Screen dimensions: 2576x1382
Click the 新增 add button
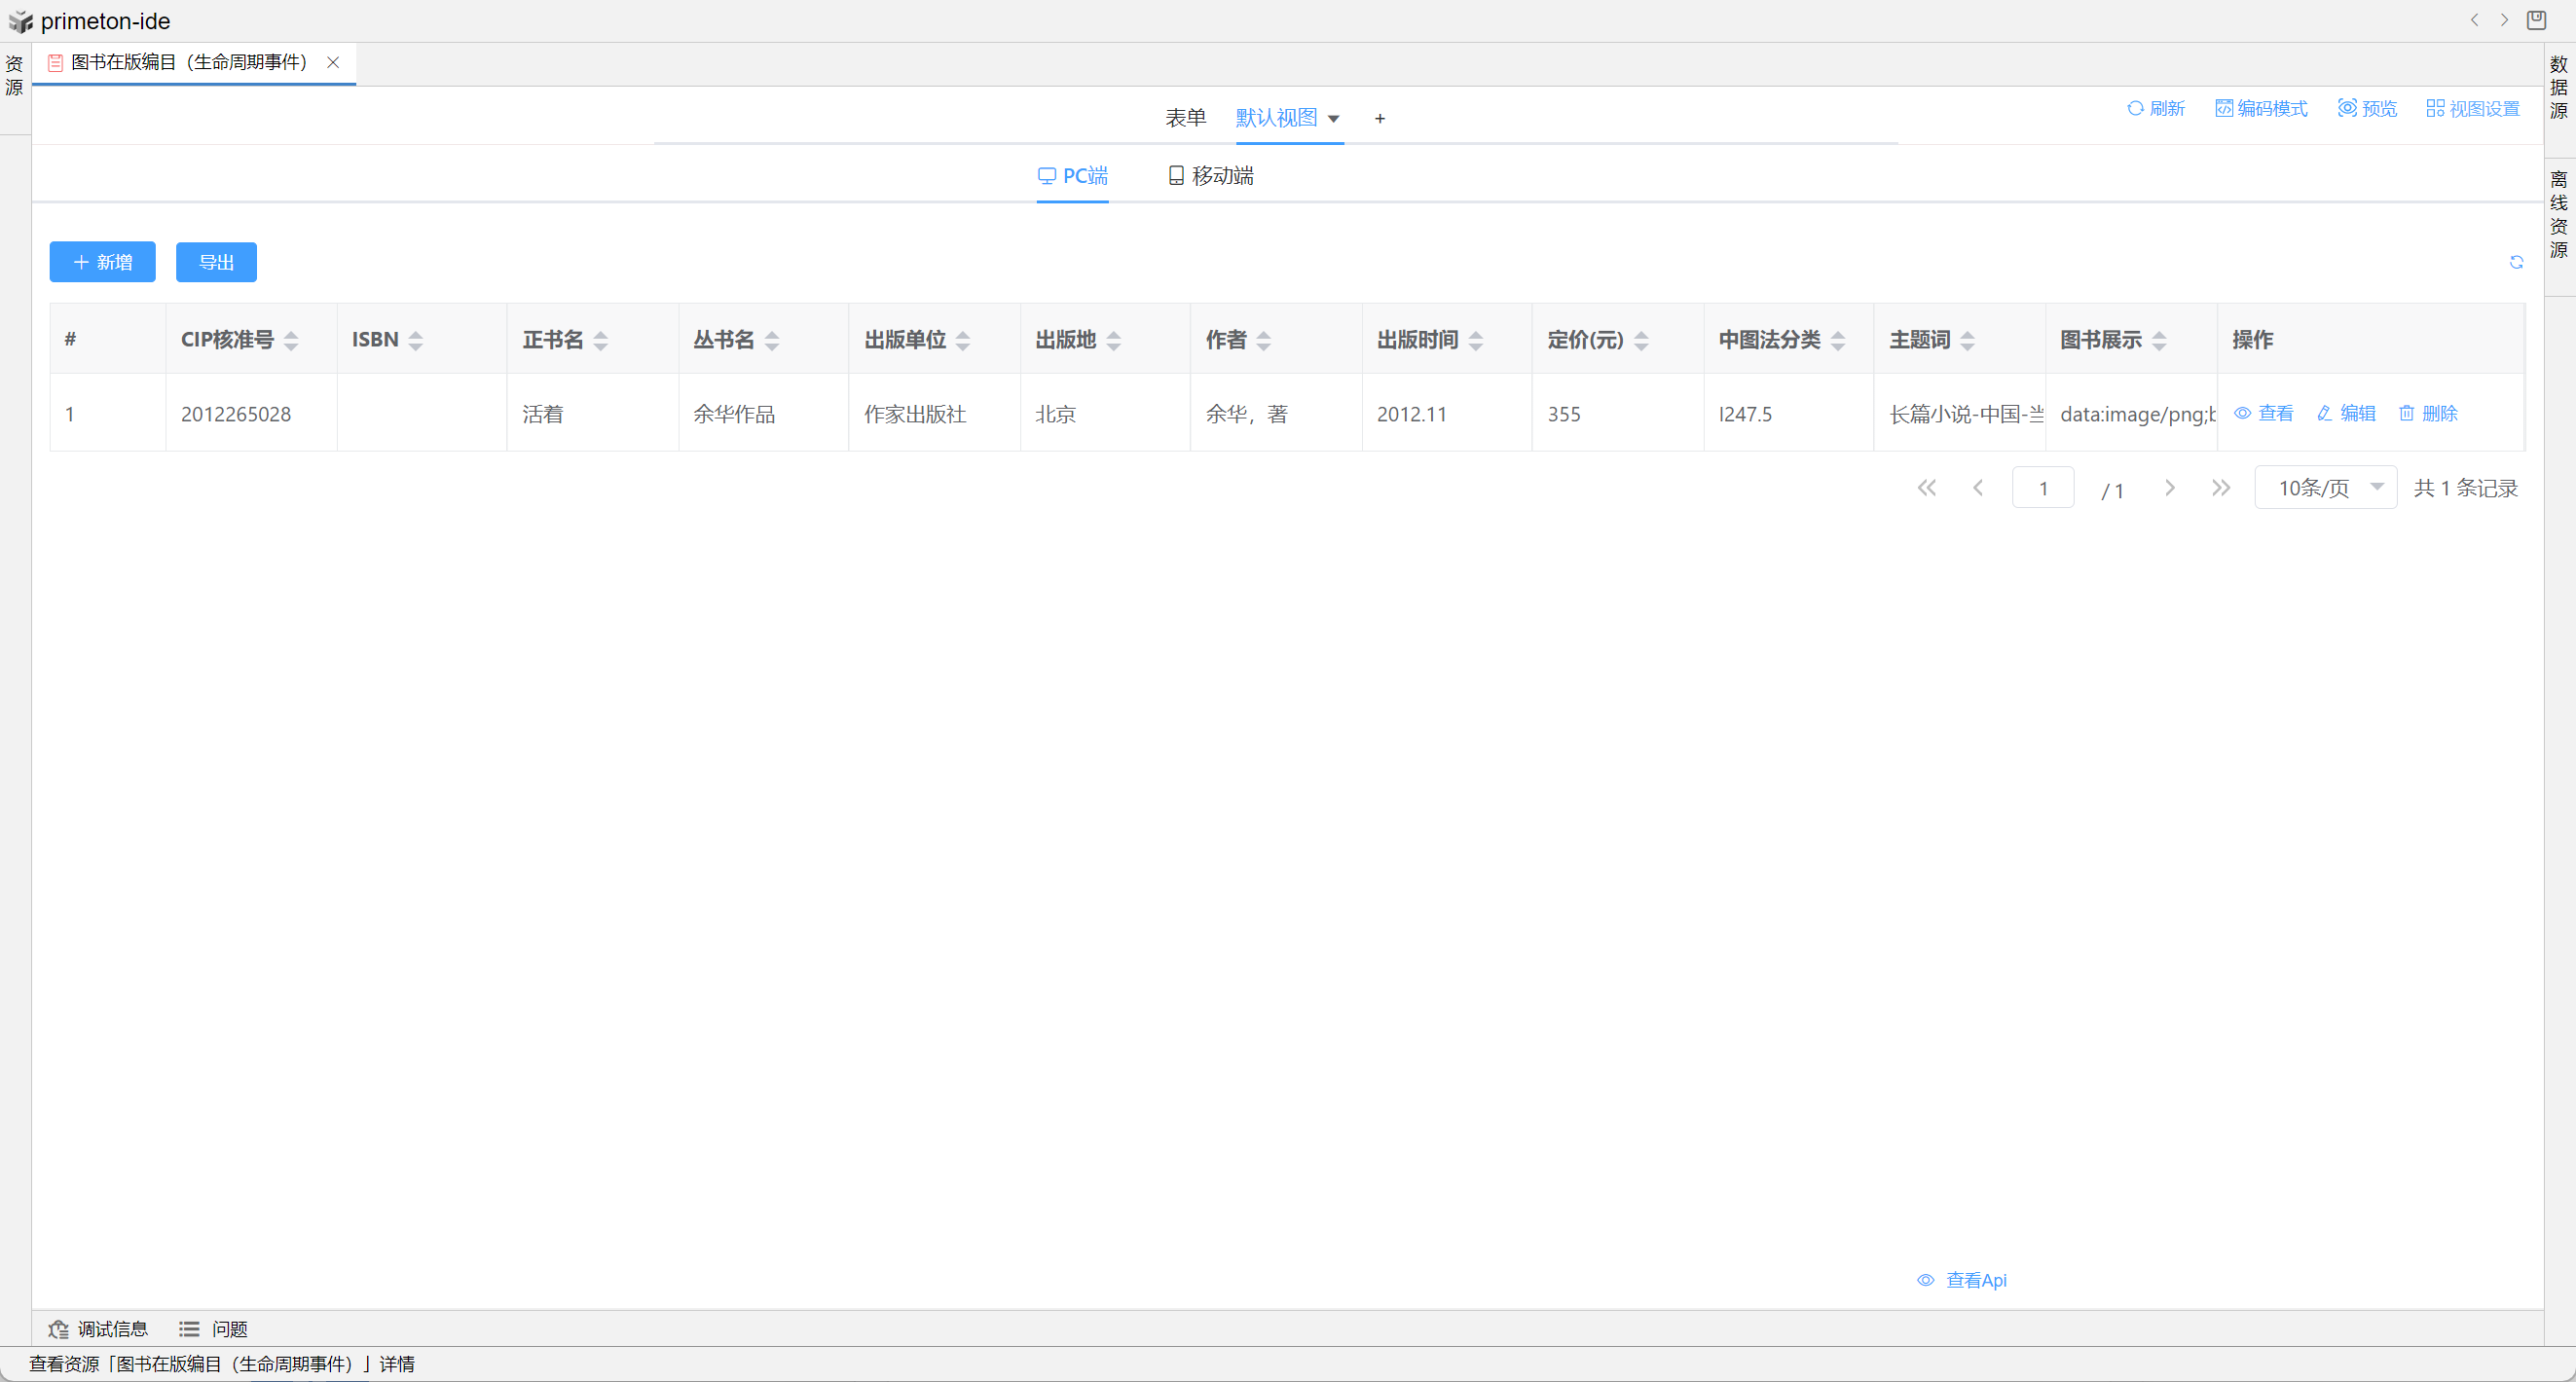(102, 262)
